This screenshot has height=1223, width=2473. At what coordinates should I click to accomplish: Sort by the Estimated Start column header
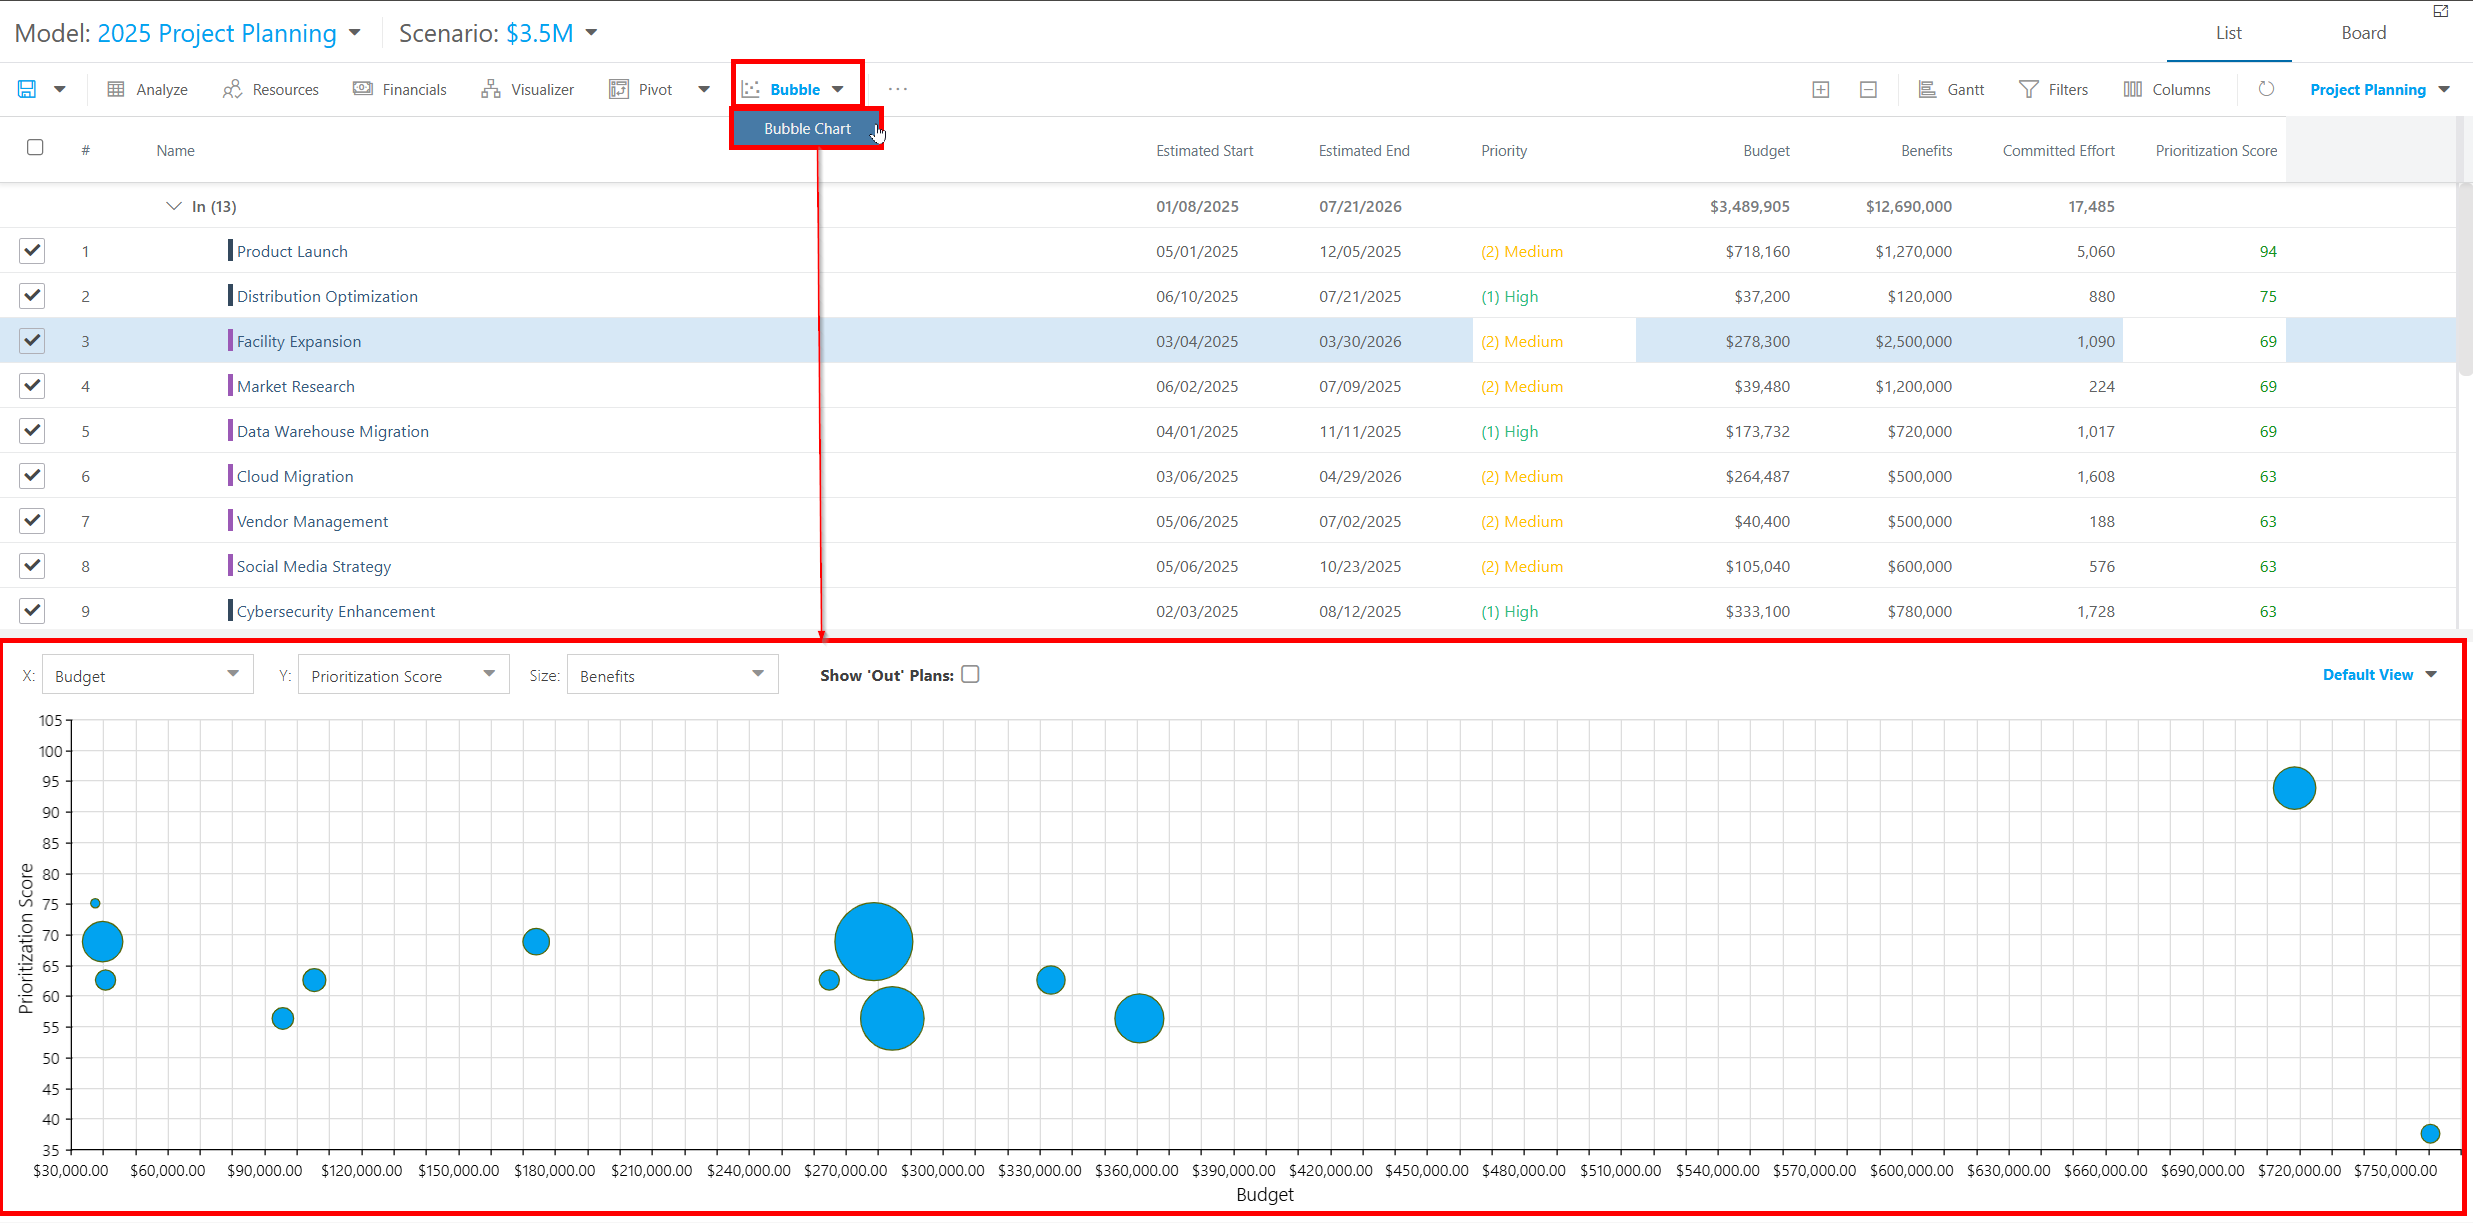click(1204, 151)
